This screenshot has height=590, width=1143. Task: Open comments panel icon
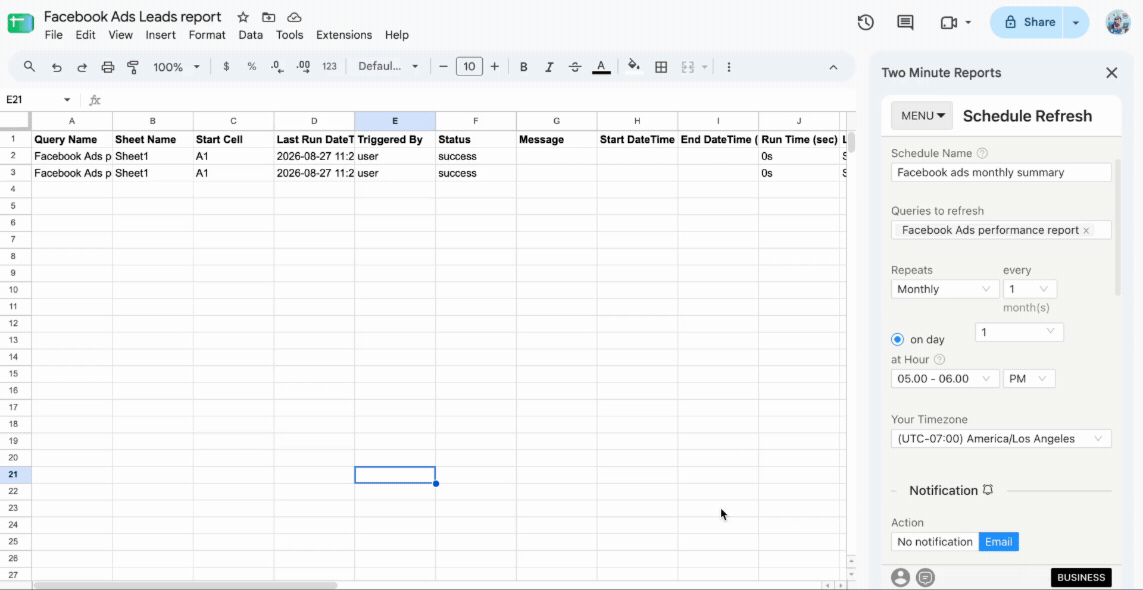(905, 23)
